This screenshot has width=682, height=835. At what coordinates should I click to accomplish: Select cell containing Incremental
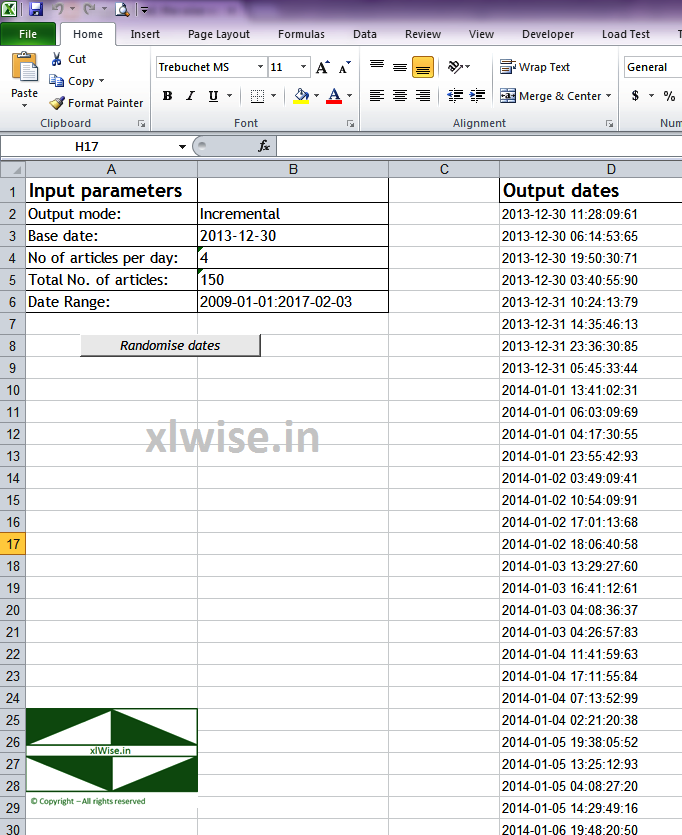pyautogui.click(x=293, y=214)
